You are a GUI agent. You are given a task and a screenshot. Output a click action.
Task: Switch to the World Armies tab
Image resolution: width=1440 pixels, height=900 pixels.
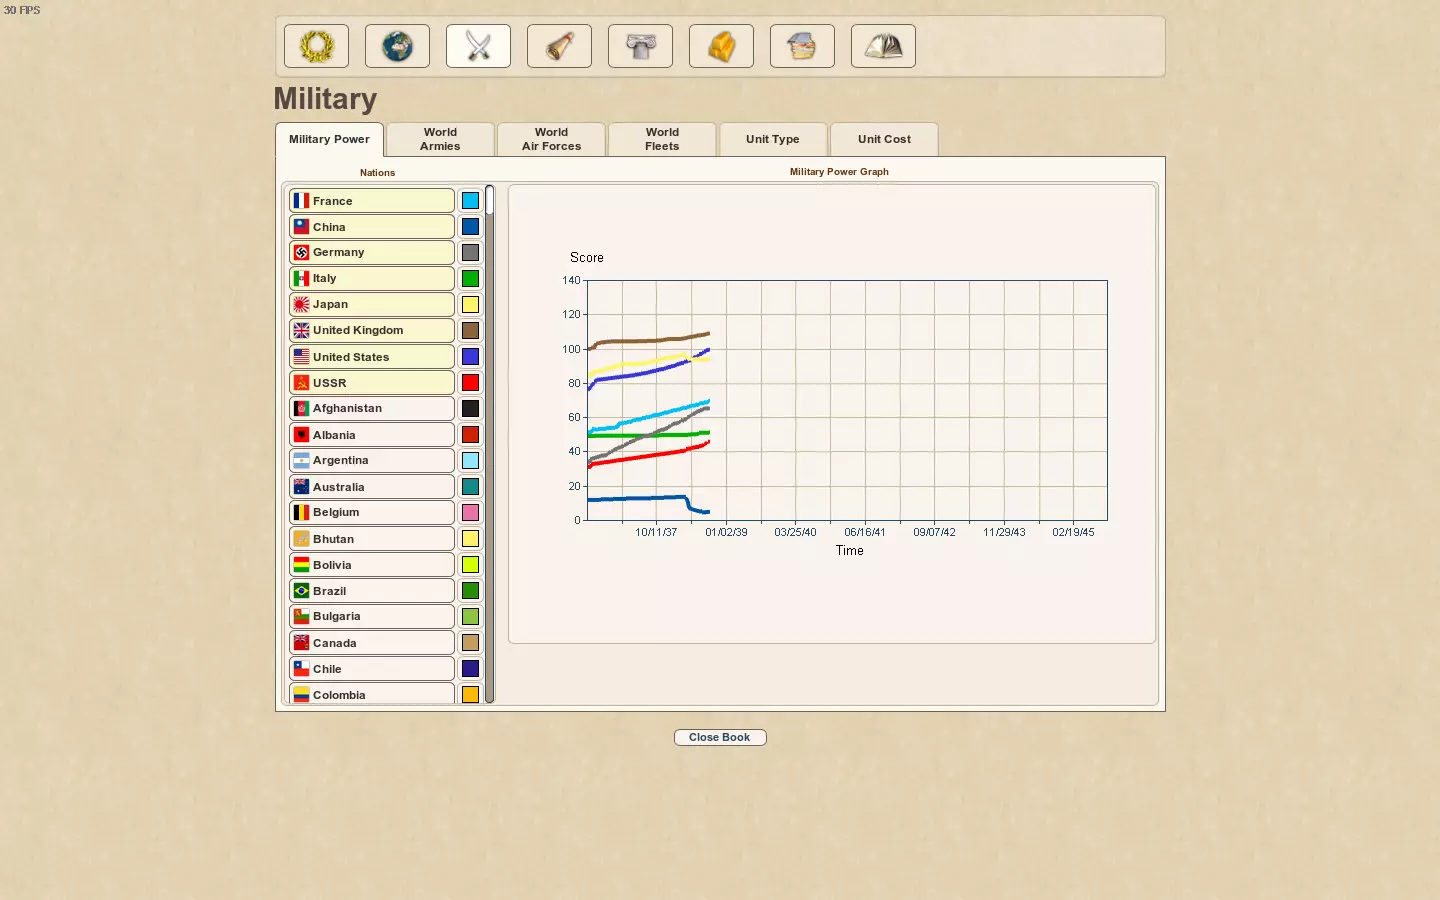(x=440, y=139)
